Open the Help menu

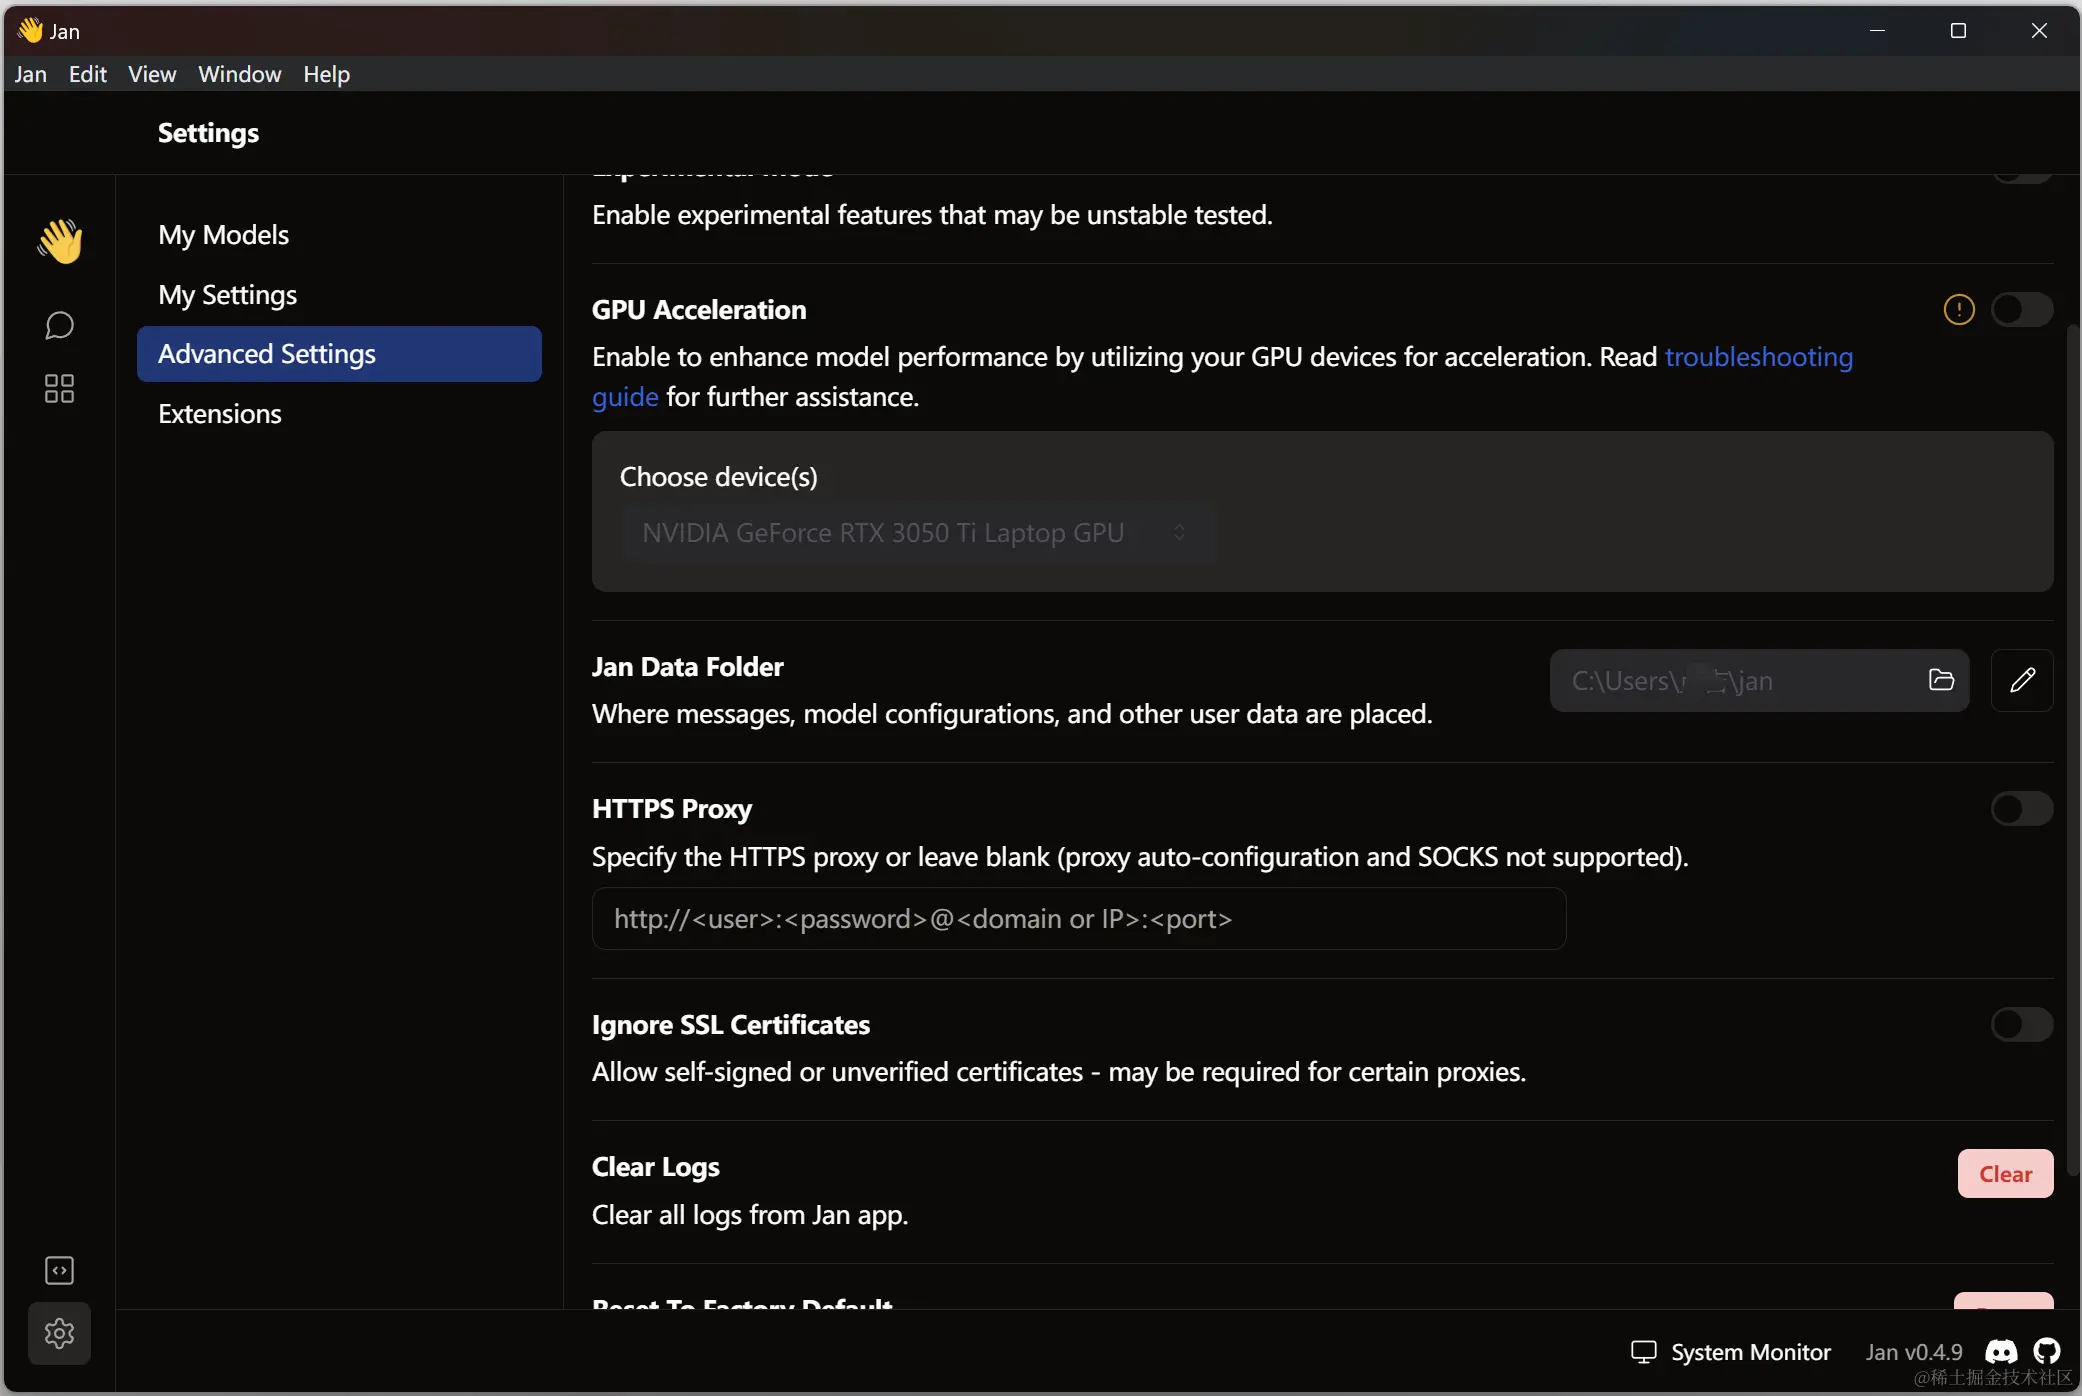[x=327, y=74]
